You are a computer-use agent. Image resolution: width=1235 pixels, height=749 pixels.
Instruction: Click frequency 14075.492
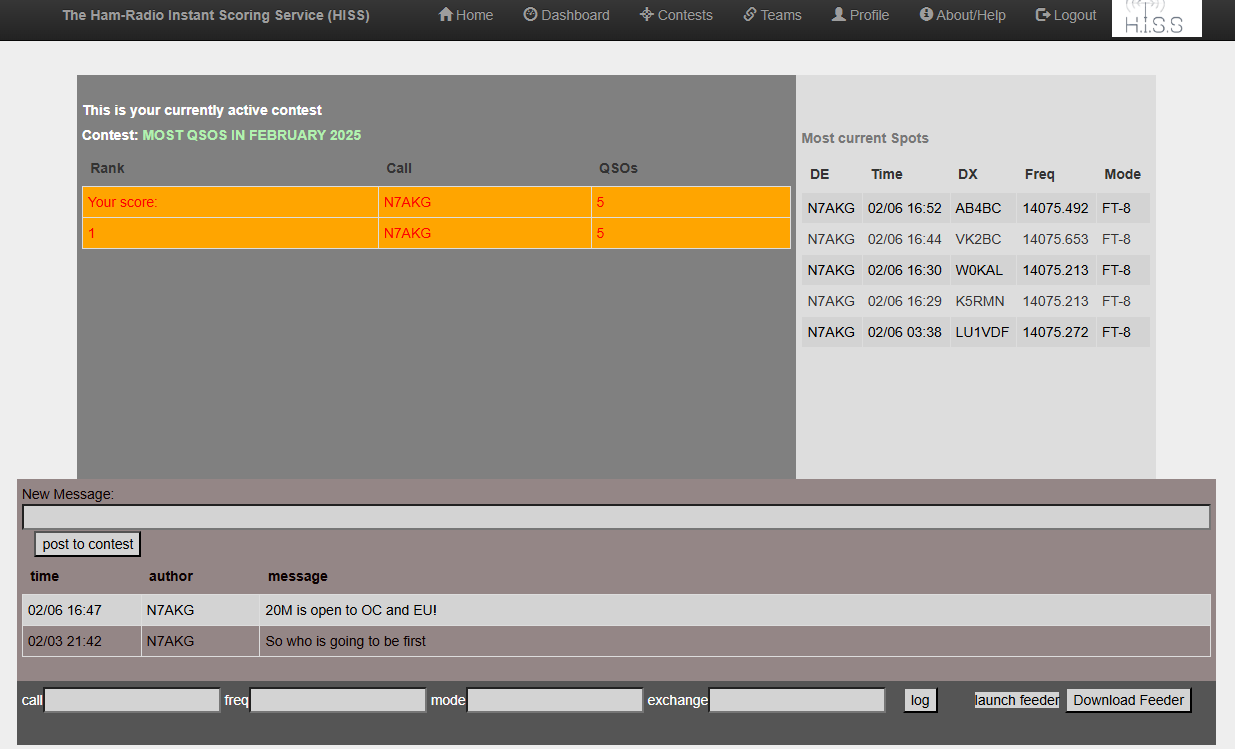coord(1055,208)
